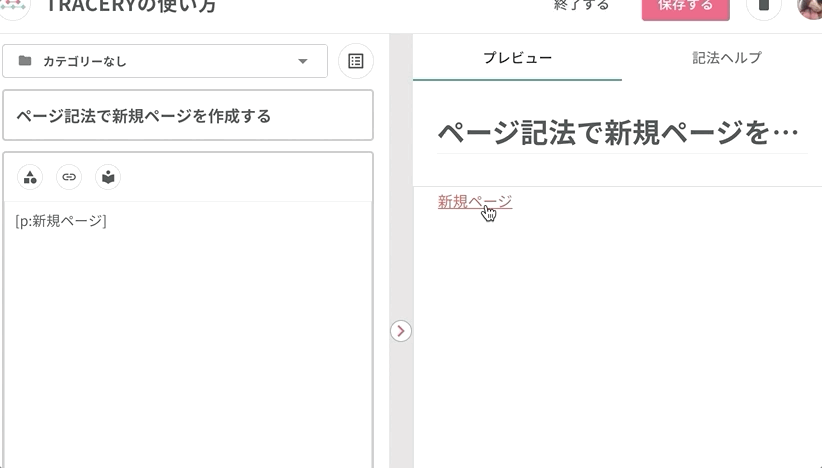Collapse the preview pane with the chevron arrow

click(401, 331)
